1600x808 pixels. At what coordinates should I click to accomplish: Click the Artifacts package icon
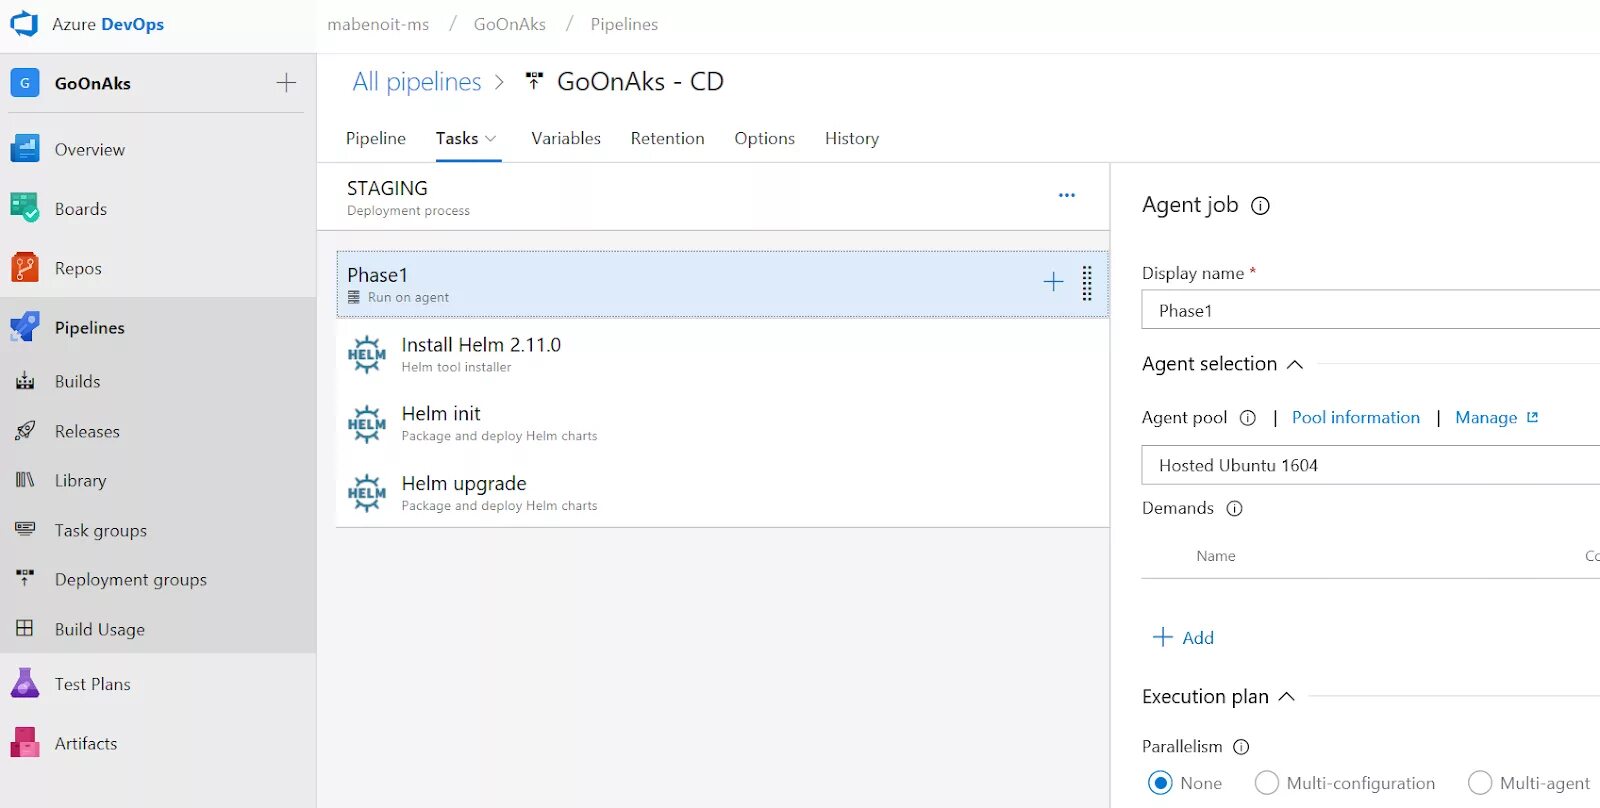pos(25,743)
